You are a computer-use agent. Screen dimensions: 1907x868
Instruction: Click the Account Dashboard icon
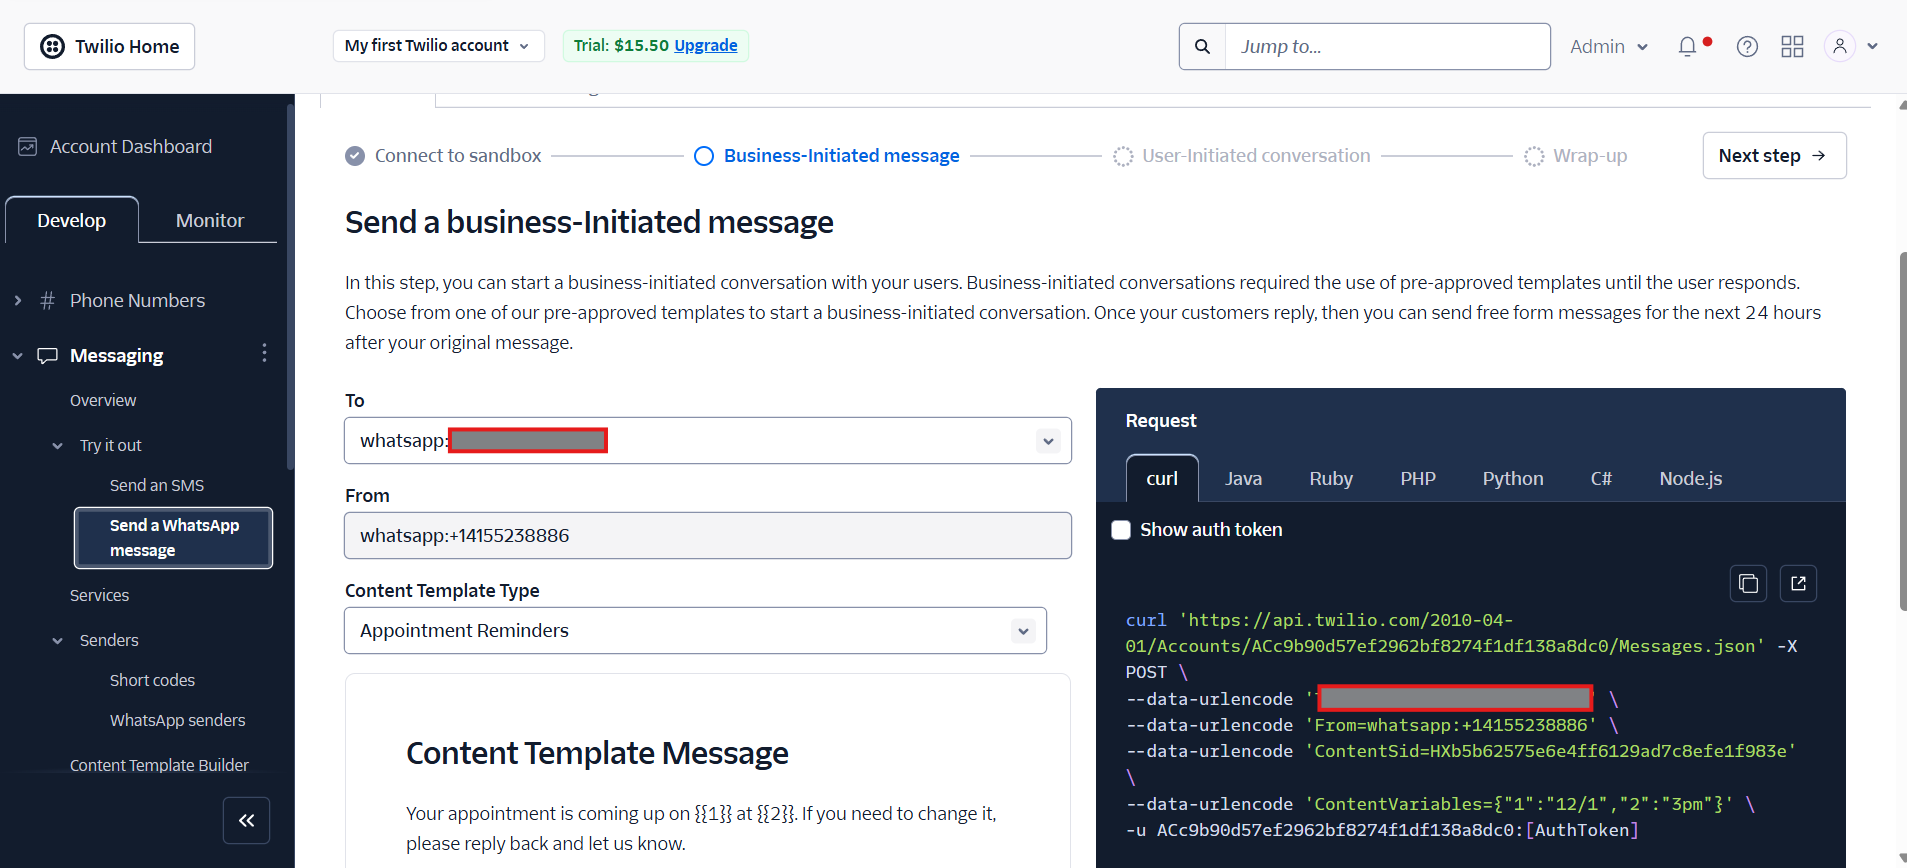point(28,147)
